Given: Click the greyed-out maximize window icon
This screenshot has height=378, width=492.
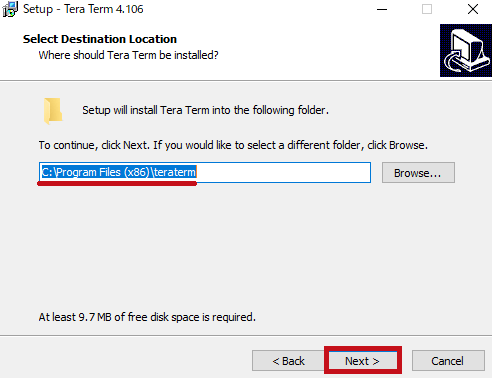Looking at the screenshot, I should [x=427, y=9].
